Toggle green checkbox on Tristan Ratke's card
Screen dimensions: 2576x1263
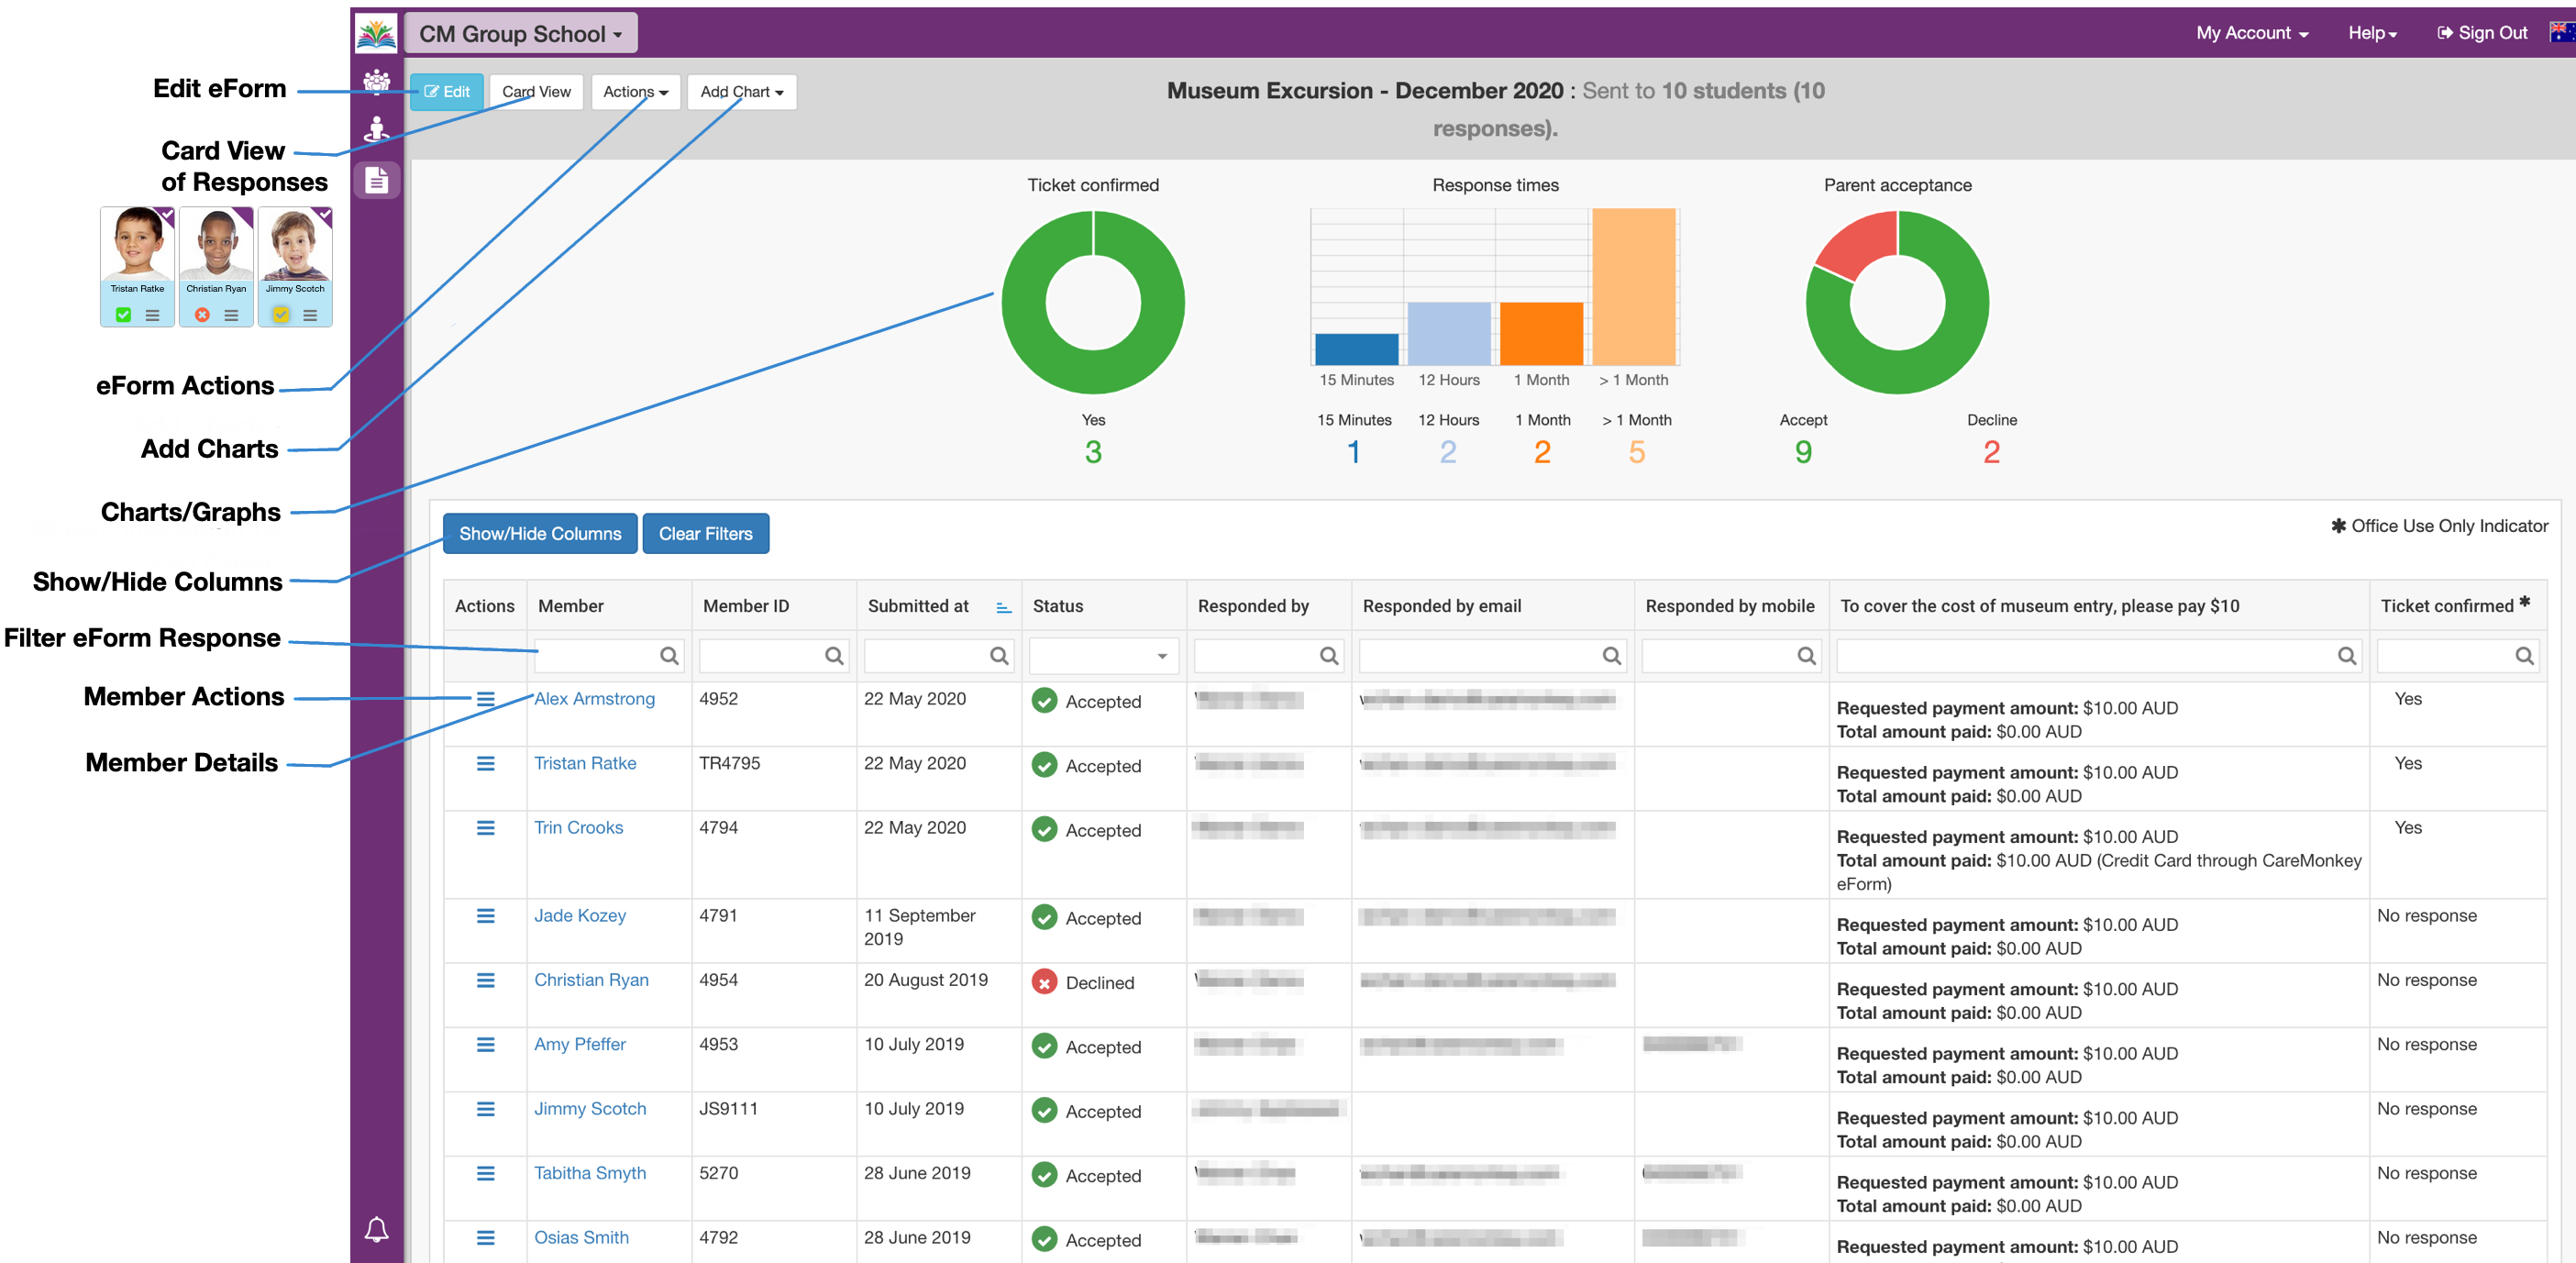[123, 315]
